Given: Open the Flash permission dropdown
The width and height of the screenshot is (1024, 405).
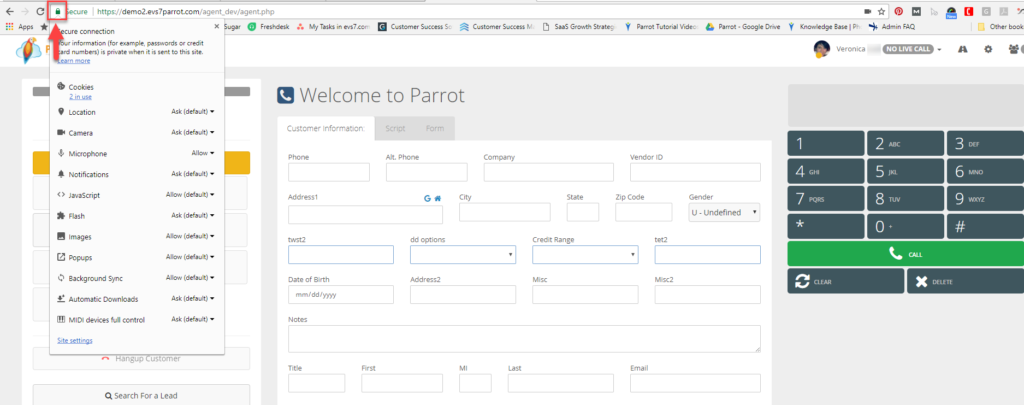Looking at the screenshot, I should point(193,216).
